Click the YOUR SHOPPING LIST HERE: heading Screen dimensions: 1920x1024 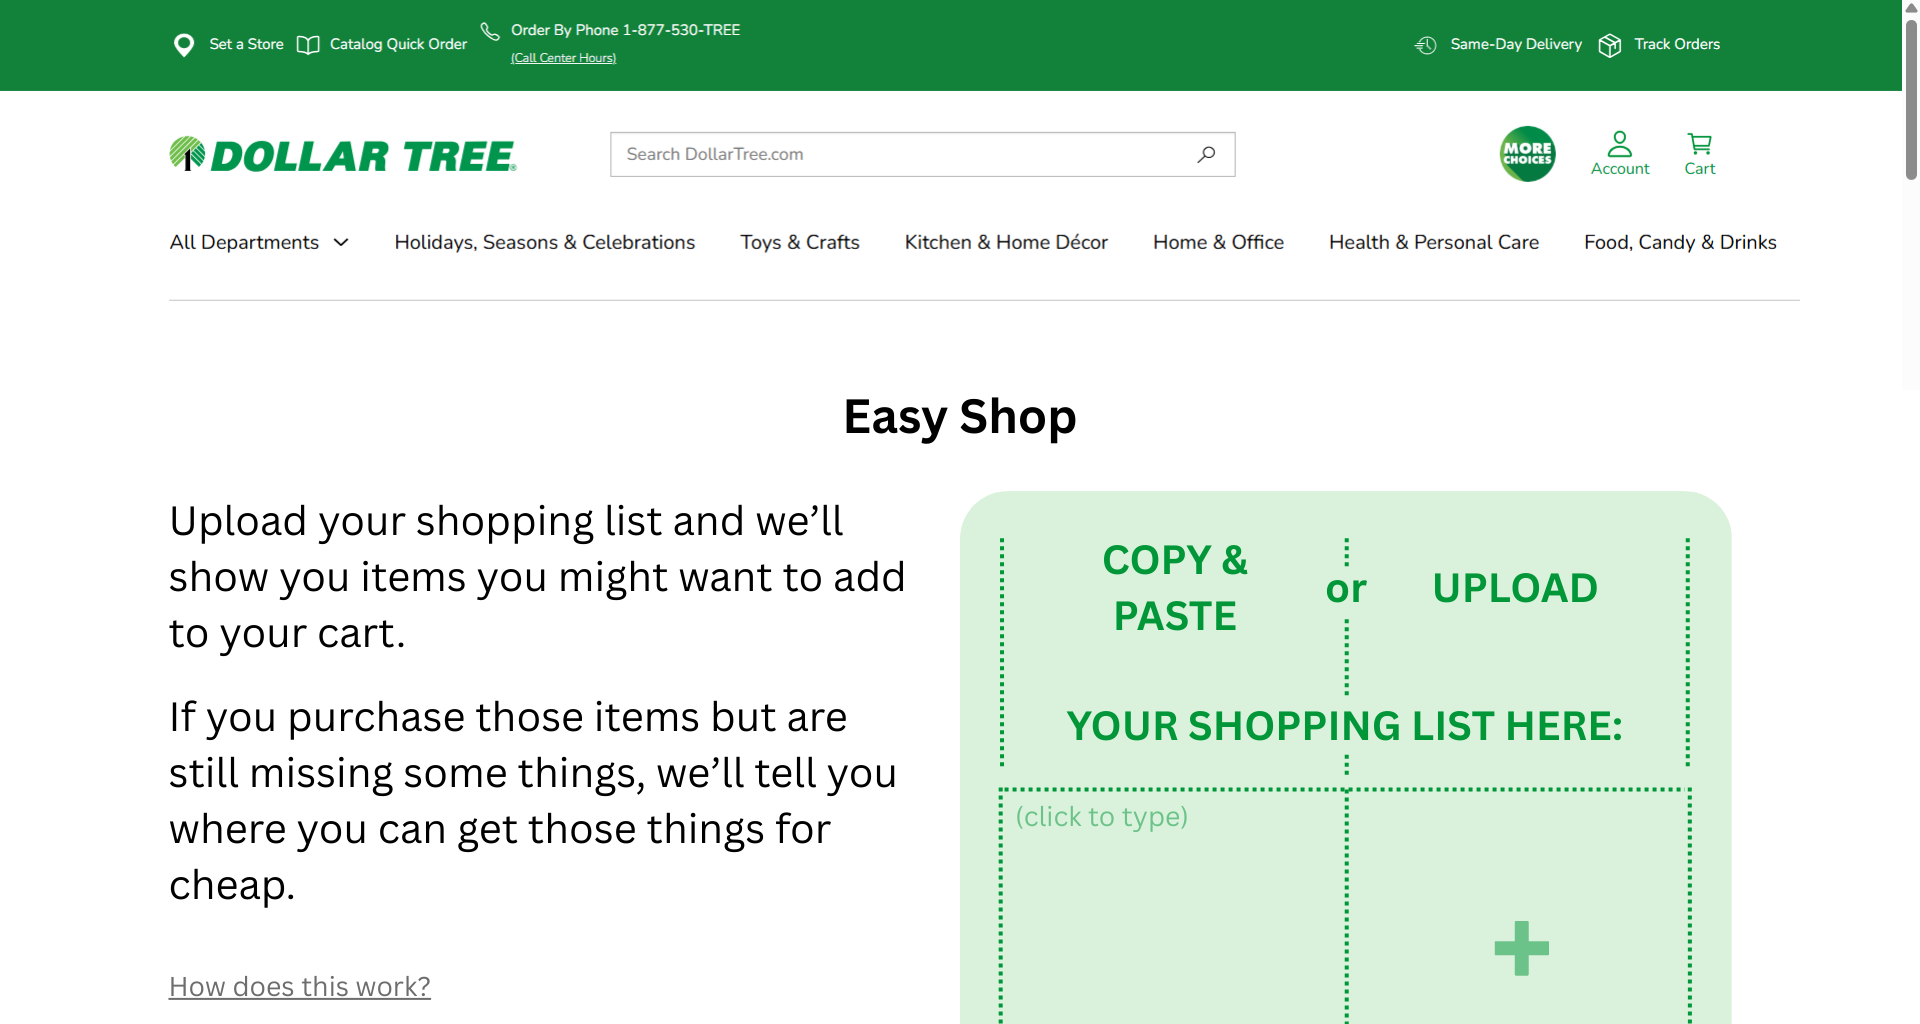1344,726
